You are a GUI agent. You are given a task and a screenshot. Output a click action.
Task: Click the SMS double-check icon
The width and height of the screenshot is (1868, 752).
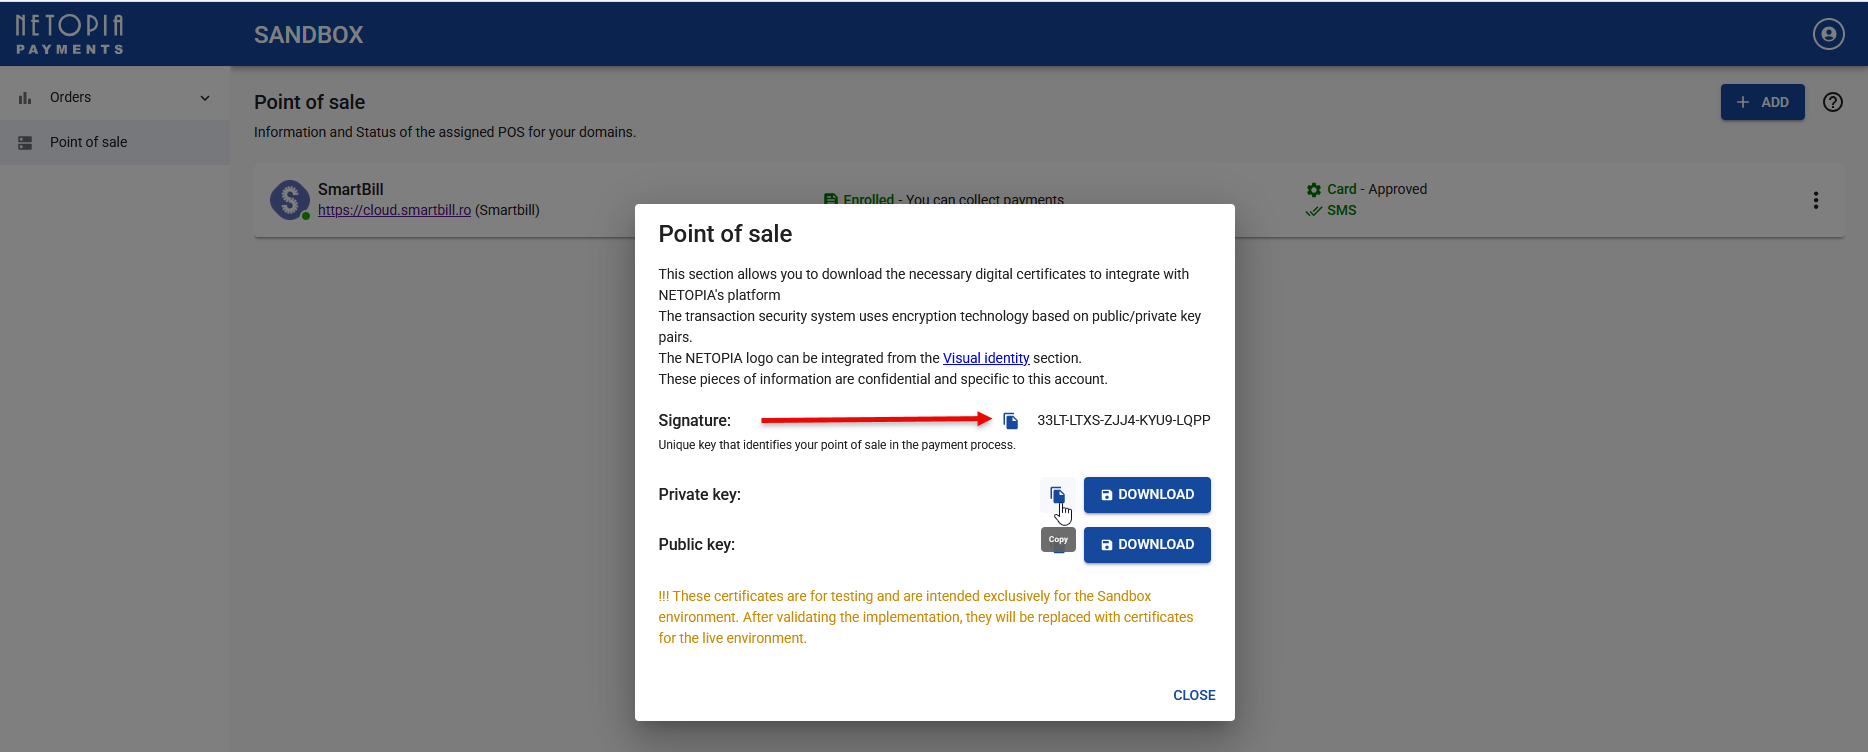[1314, 211]
